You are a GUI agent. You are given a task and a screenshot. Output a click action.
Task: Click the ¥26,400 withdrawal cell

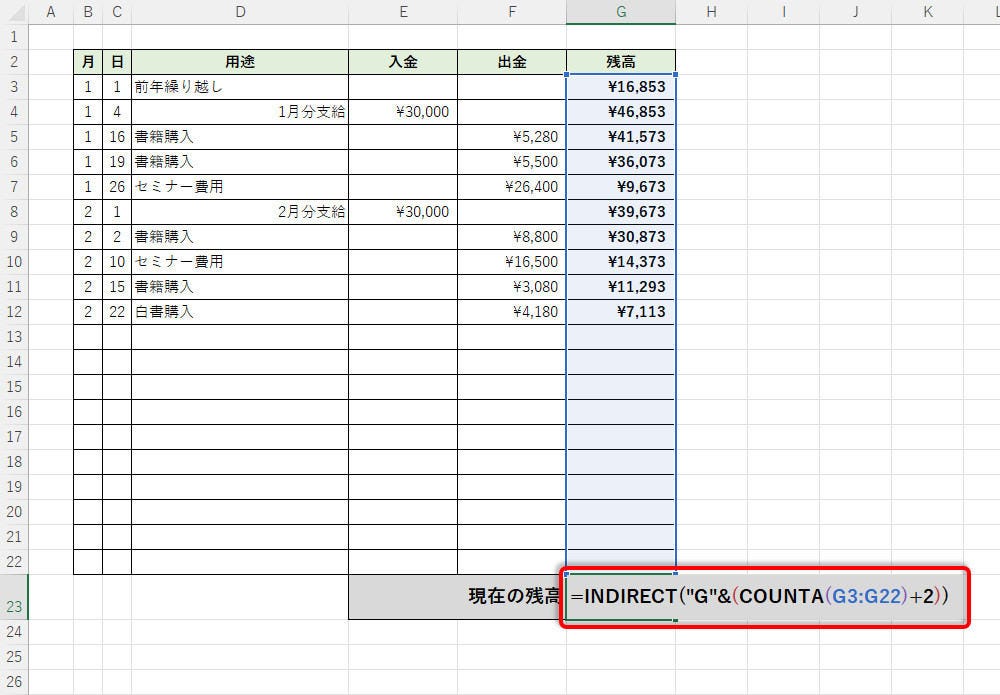(x=512, y=187)
